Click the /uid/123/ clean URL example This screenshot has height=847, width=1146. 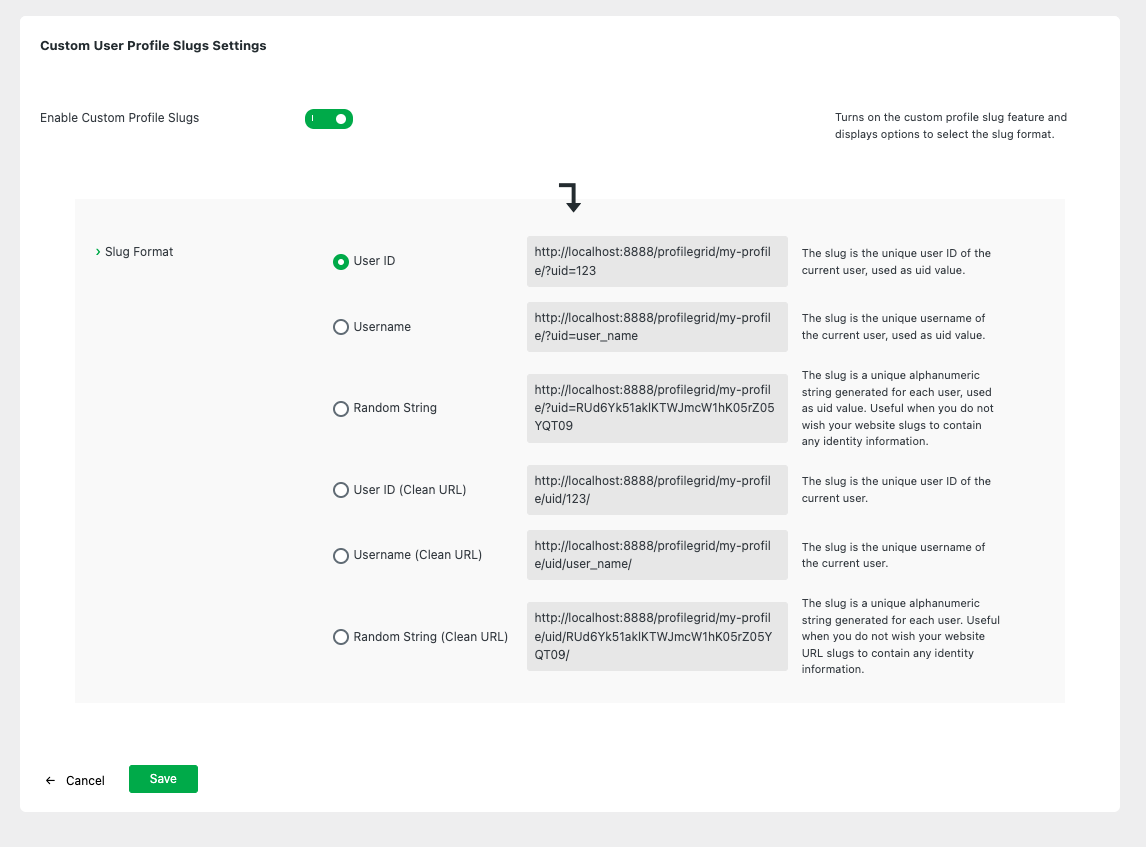(657, 490)
